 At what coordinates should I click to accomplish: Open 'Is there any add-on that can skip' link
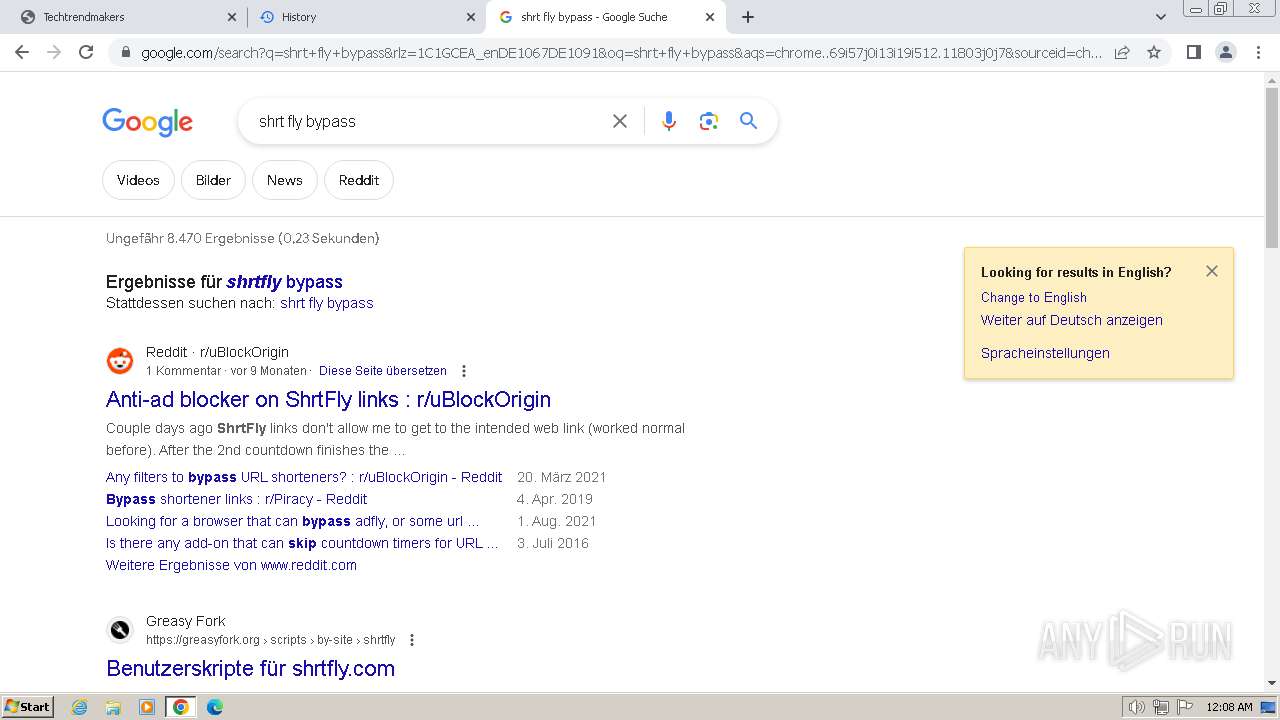pos(302,543)
